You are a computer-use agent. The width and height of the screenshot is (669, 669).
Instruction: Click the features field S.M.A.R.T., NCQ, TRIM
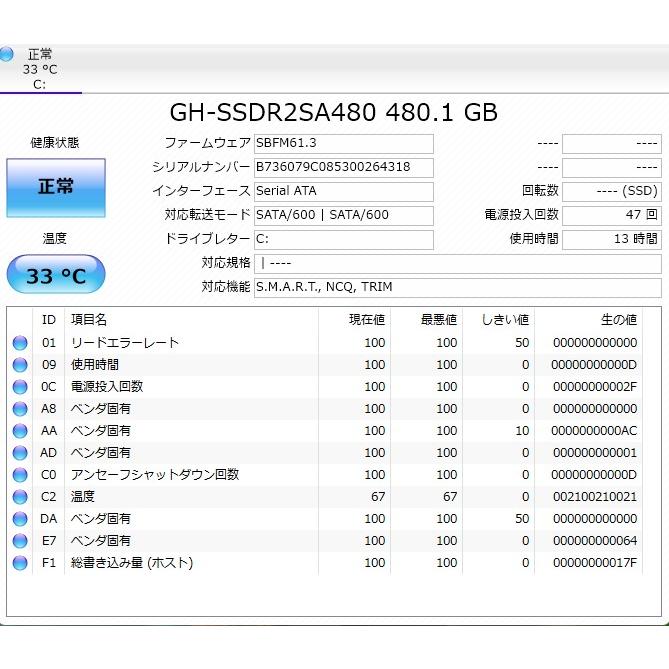pyautogui.click(x=458, y=288)
